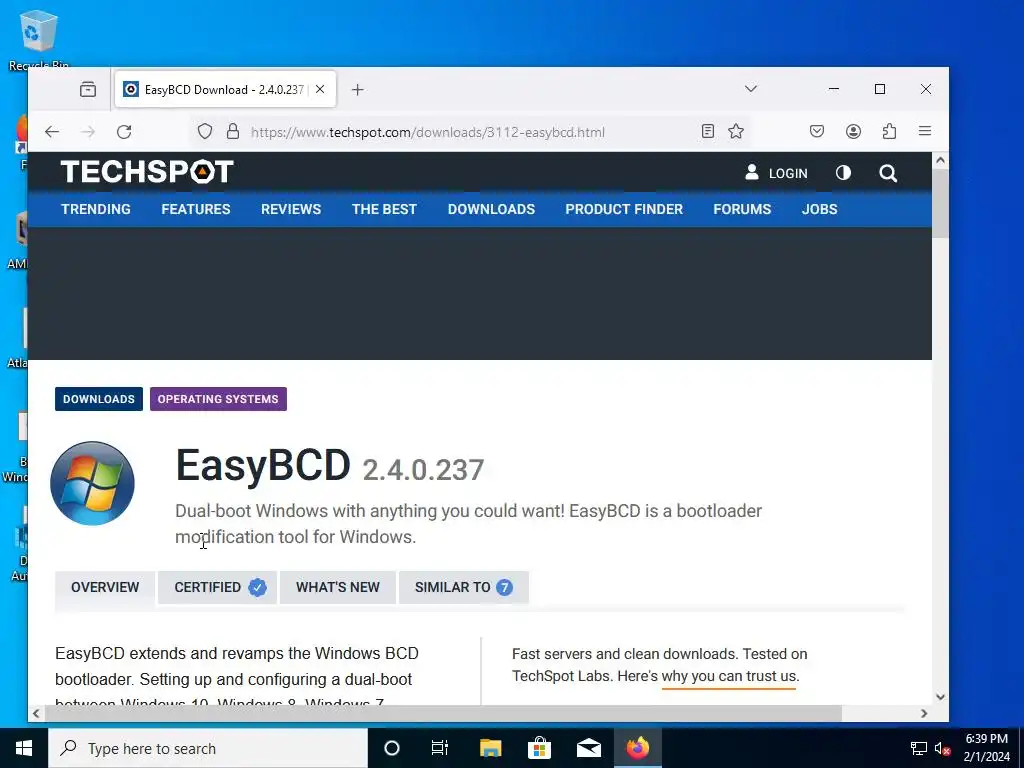
Task: Open Firefox recent browsing view icon
Action: [x=88, y=89]
